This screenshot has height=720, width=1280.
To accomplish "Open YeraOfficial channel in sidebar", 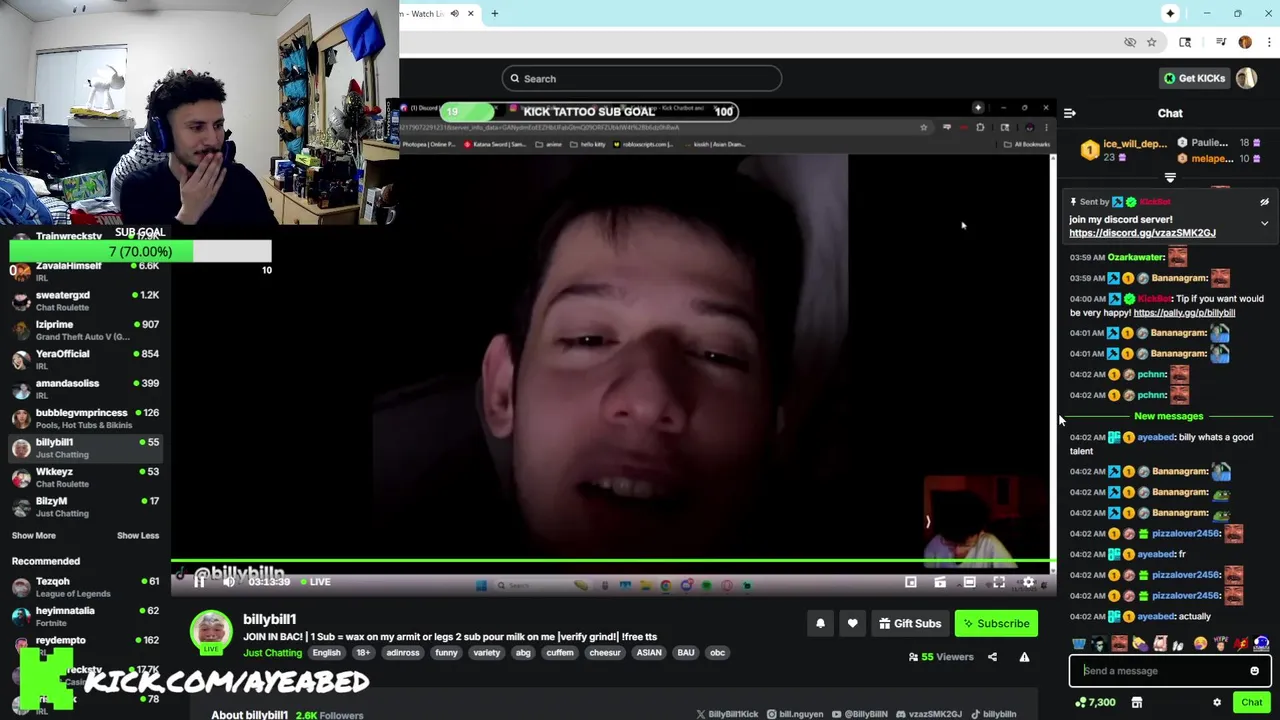I will click(x=85, y=359).
